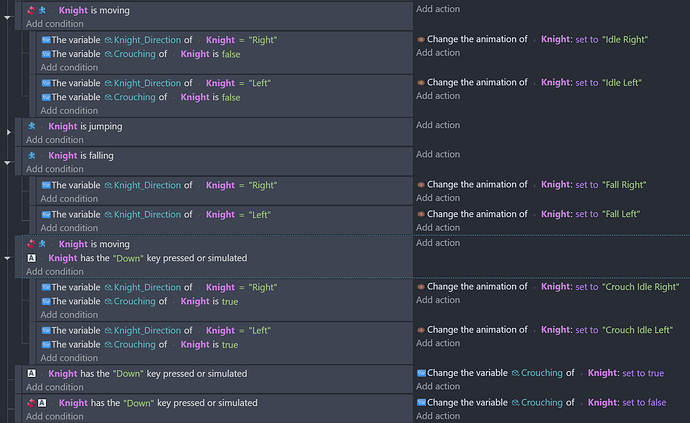Click the animation icon for Fall Left action
The height and width of the screenshot is (423, 690).
(x=421, y=214)
